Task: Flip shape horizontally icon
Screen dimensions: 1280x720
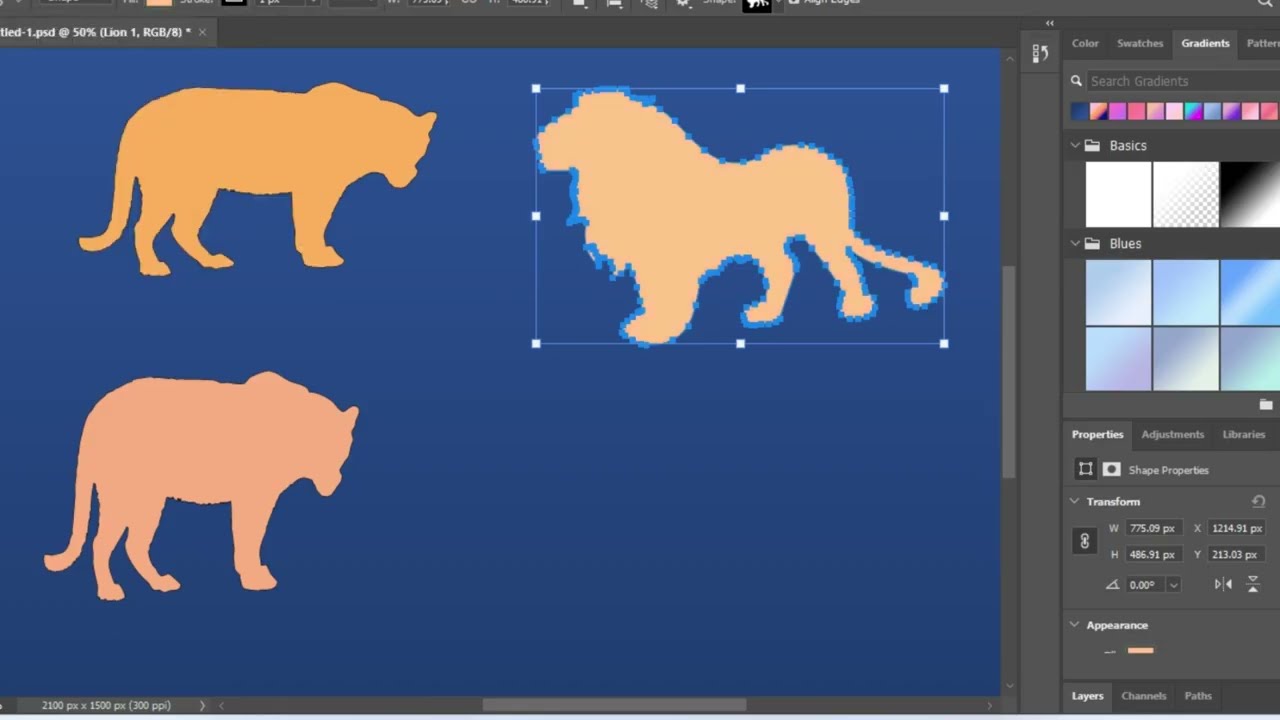Action: [1223, 584]
